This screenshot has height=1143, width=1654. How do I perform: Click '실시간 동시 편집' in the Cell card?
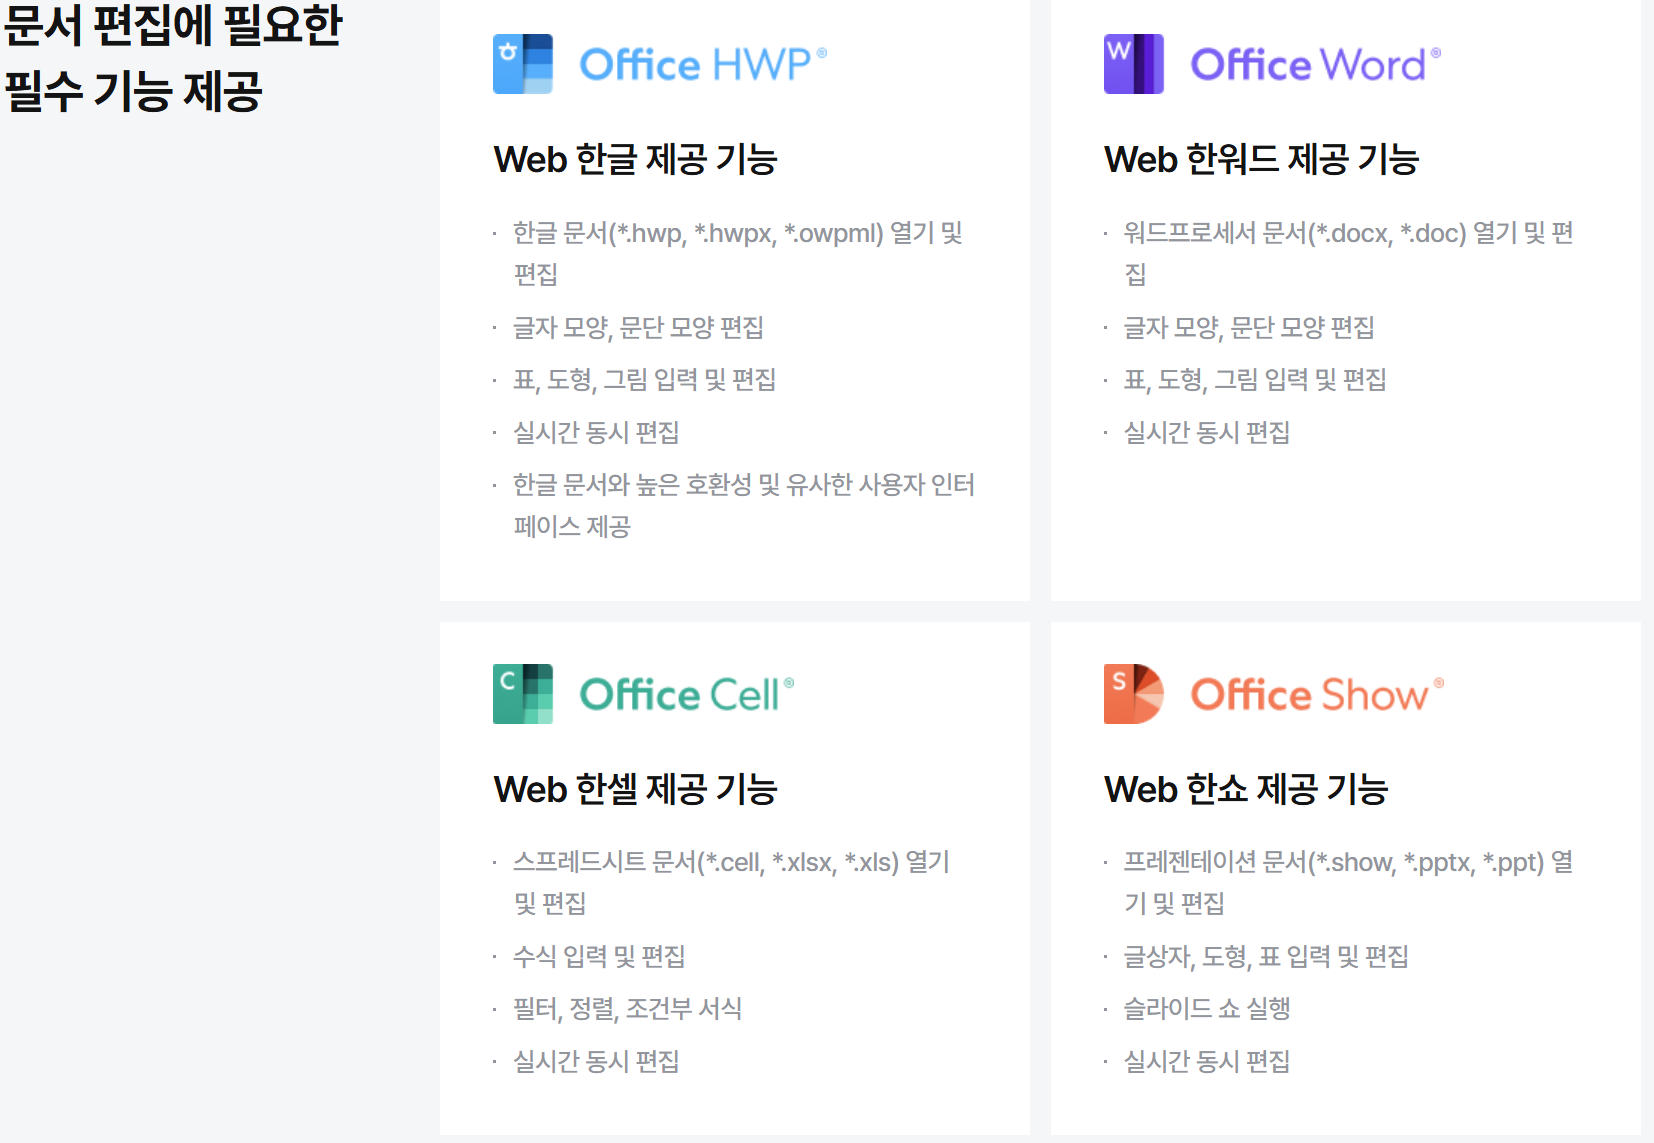coord(596,1062)
